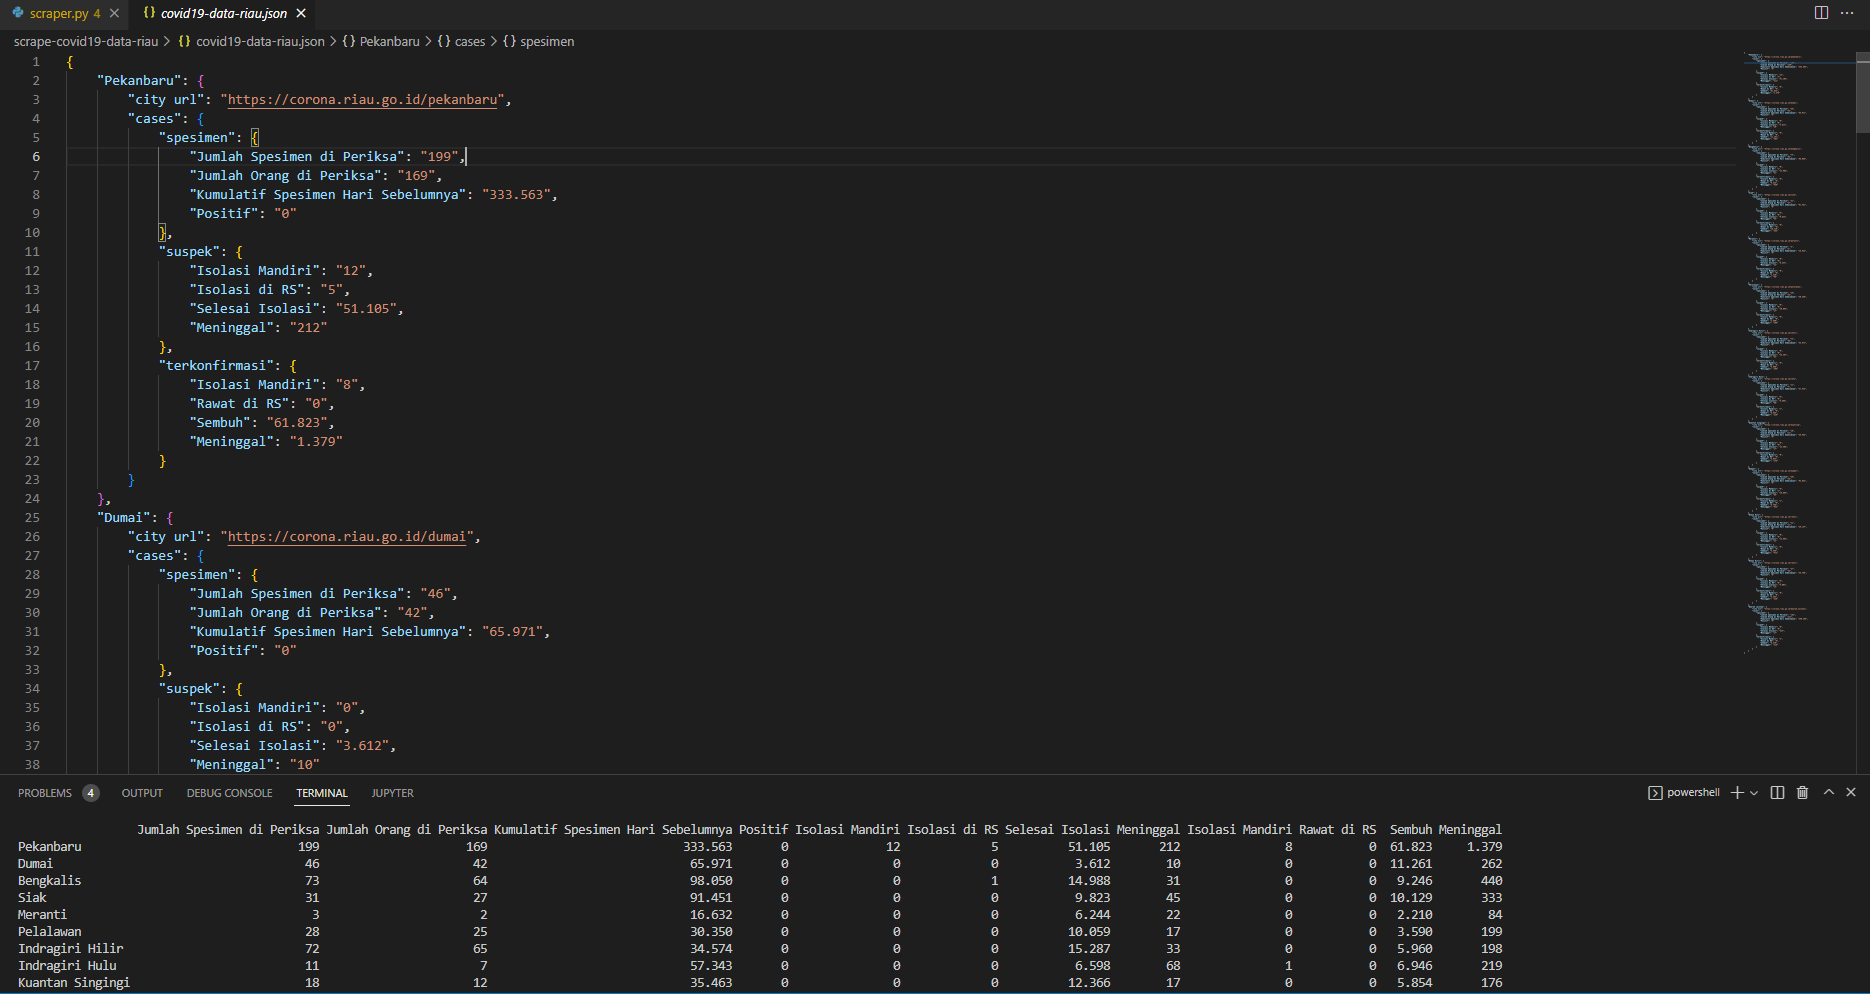Select the covid19-data-riau.json tab
The image size is (1870, 994).
pyautogui.click(x=223, y=13)
